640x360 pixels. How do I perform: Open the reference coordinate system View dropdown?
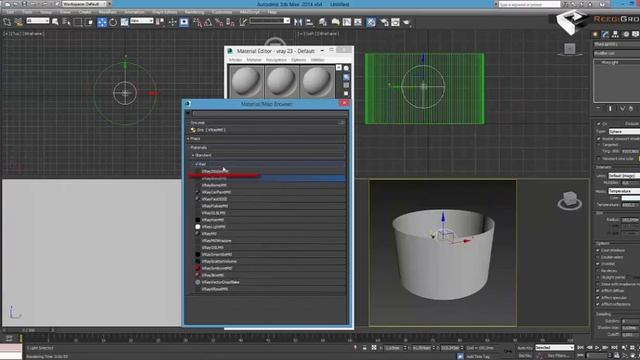(142, 20)
